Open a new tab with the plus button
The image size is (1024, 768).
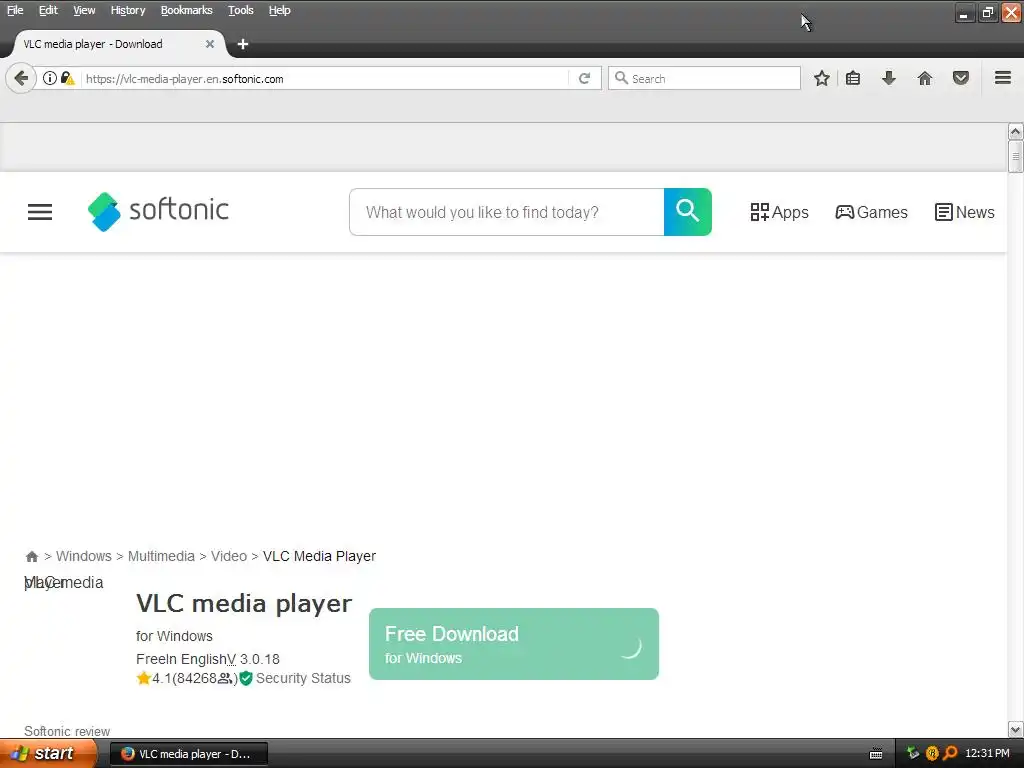tap(243, 44)
